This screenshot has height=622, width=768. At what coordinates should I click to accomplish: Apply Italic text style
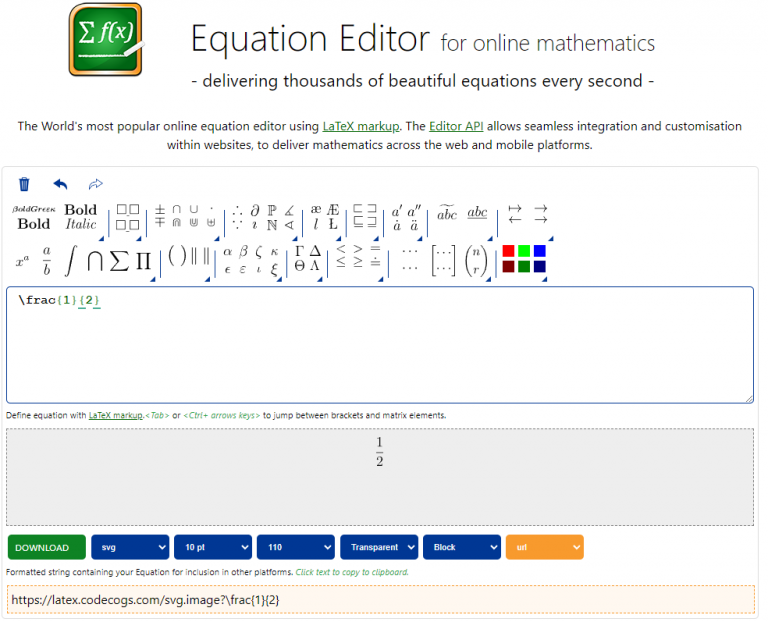[81, 224]
